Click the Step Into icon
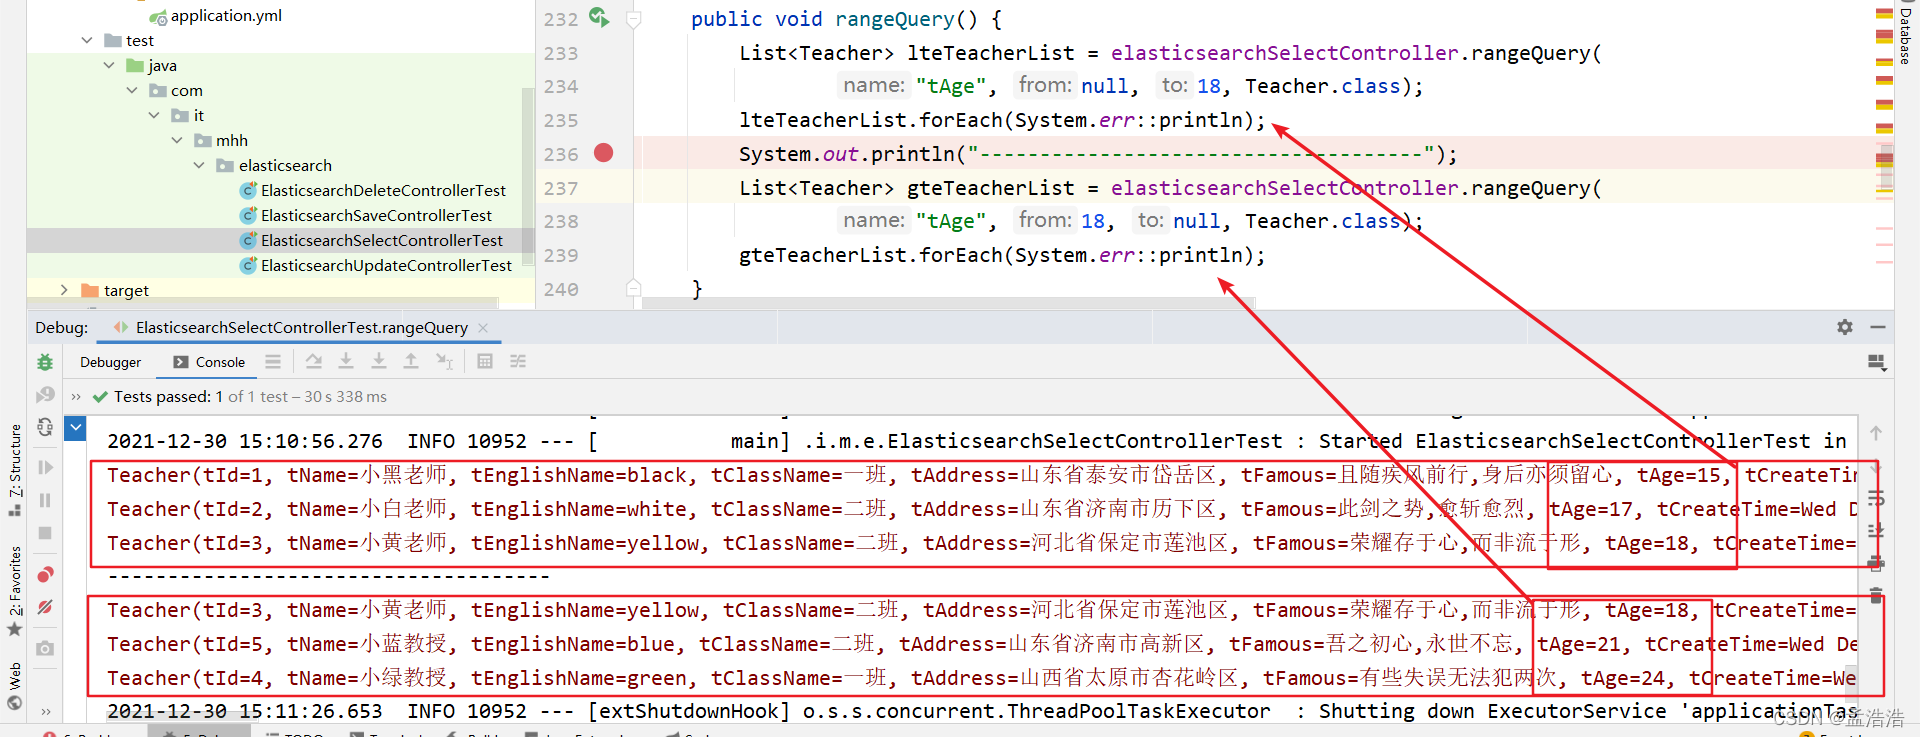 click(346, 362)
